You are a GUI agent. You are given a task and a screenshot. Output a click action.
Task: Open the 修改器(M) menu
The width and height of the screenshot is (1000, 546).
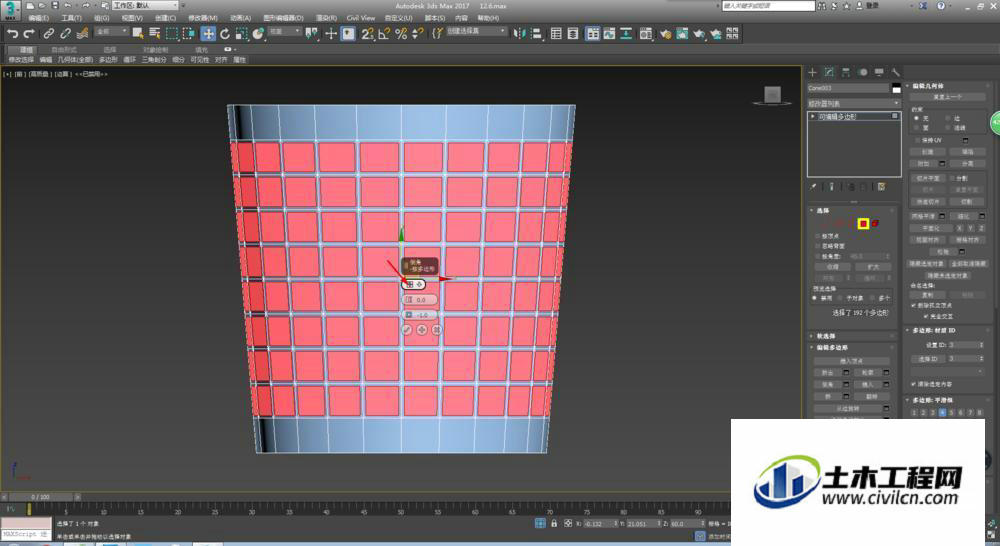203,18
